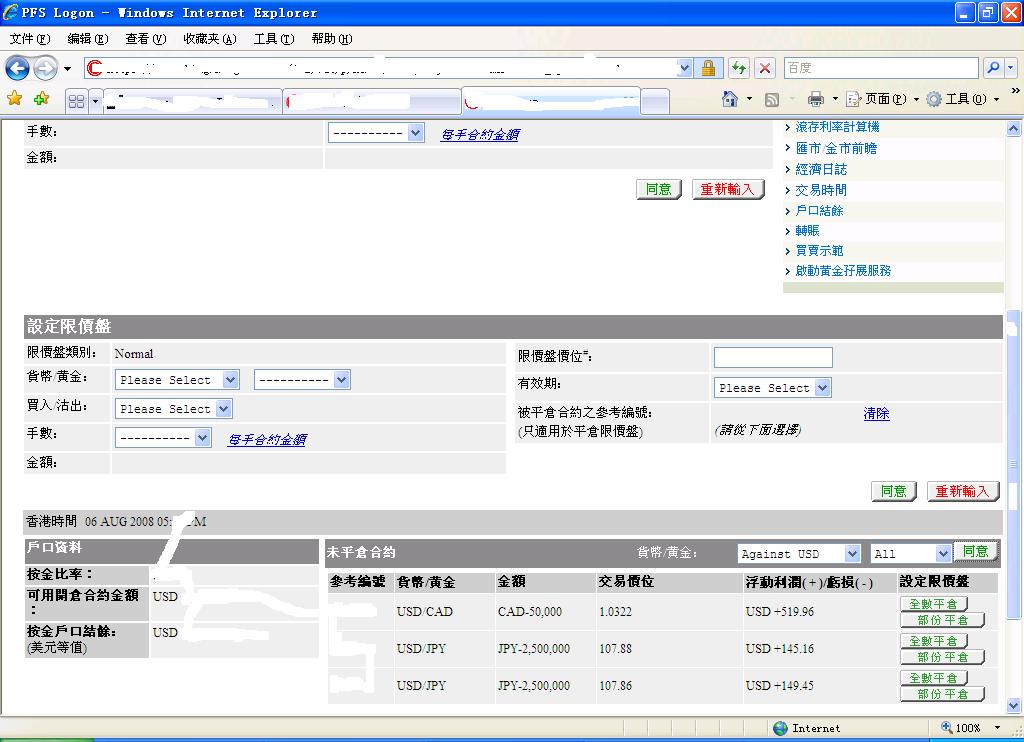Click the page scrollbar down arrow
This screenshot has width=1024, height=742.
pyautogui.click(x=1013, y=705)
